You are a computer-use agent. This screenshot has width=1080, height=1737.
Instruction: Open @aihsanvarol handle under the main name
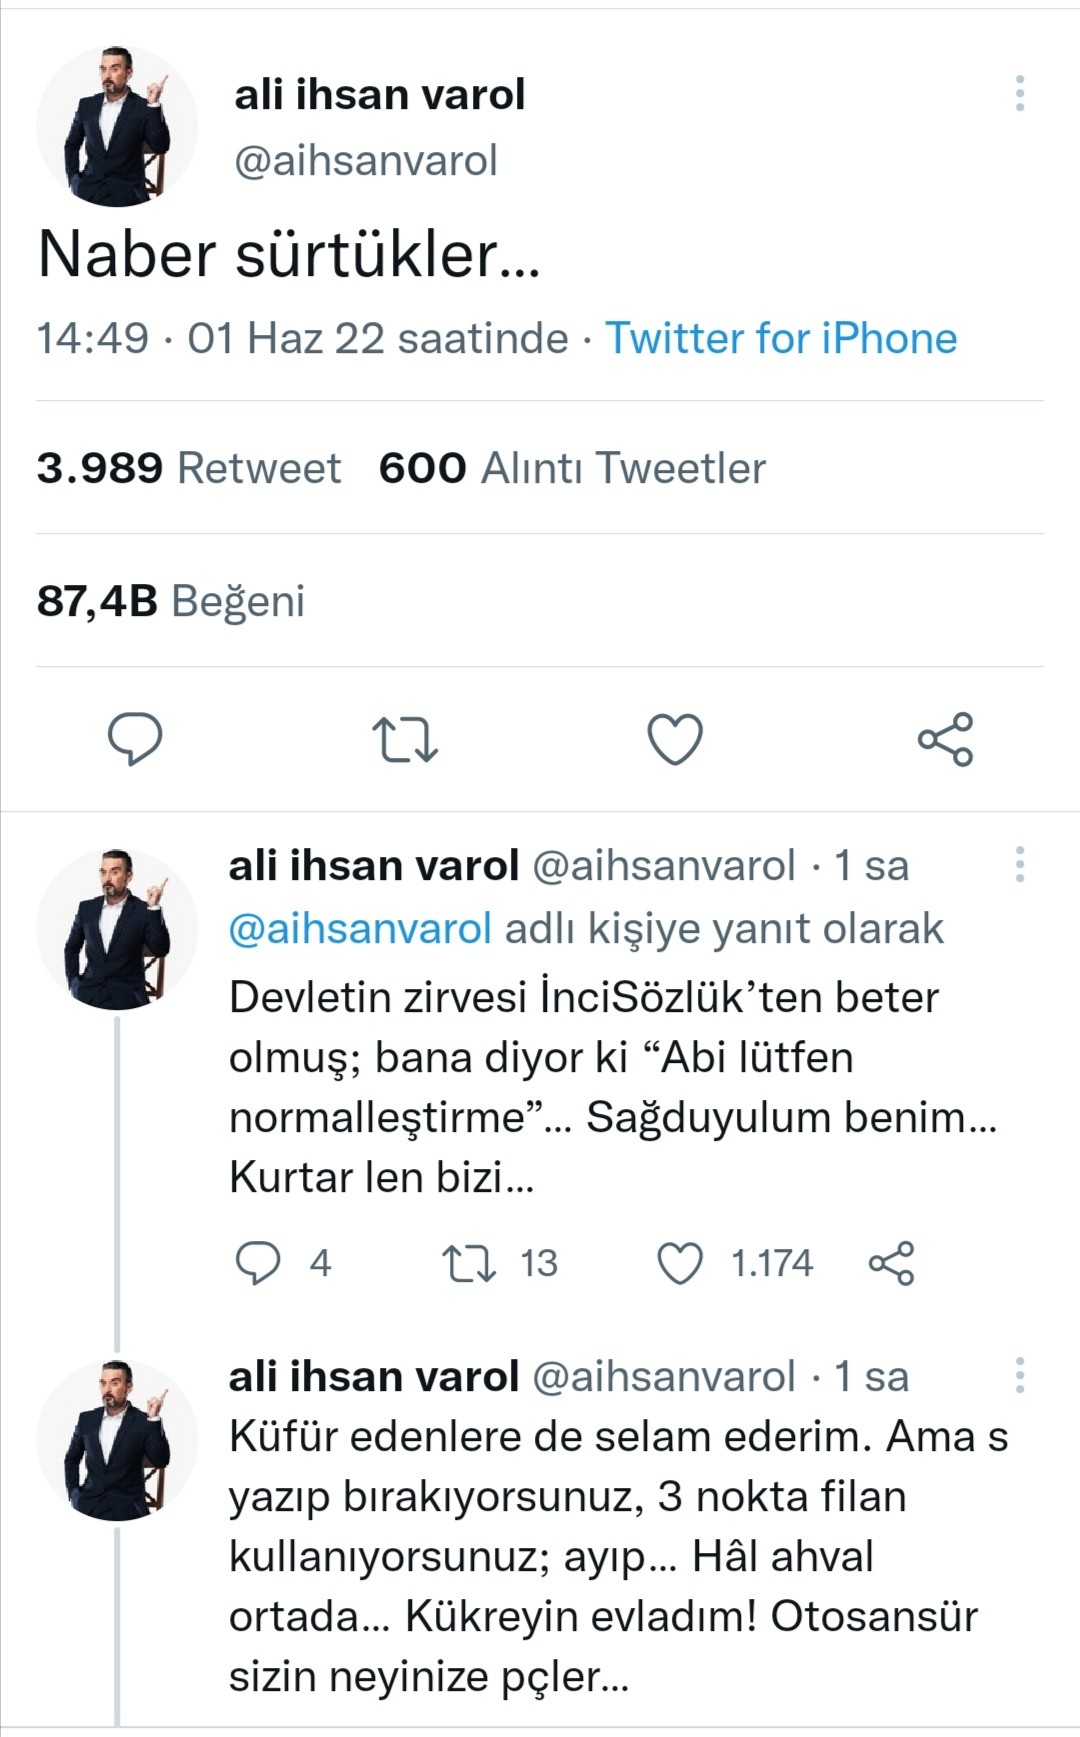point(365,161)
